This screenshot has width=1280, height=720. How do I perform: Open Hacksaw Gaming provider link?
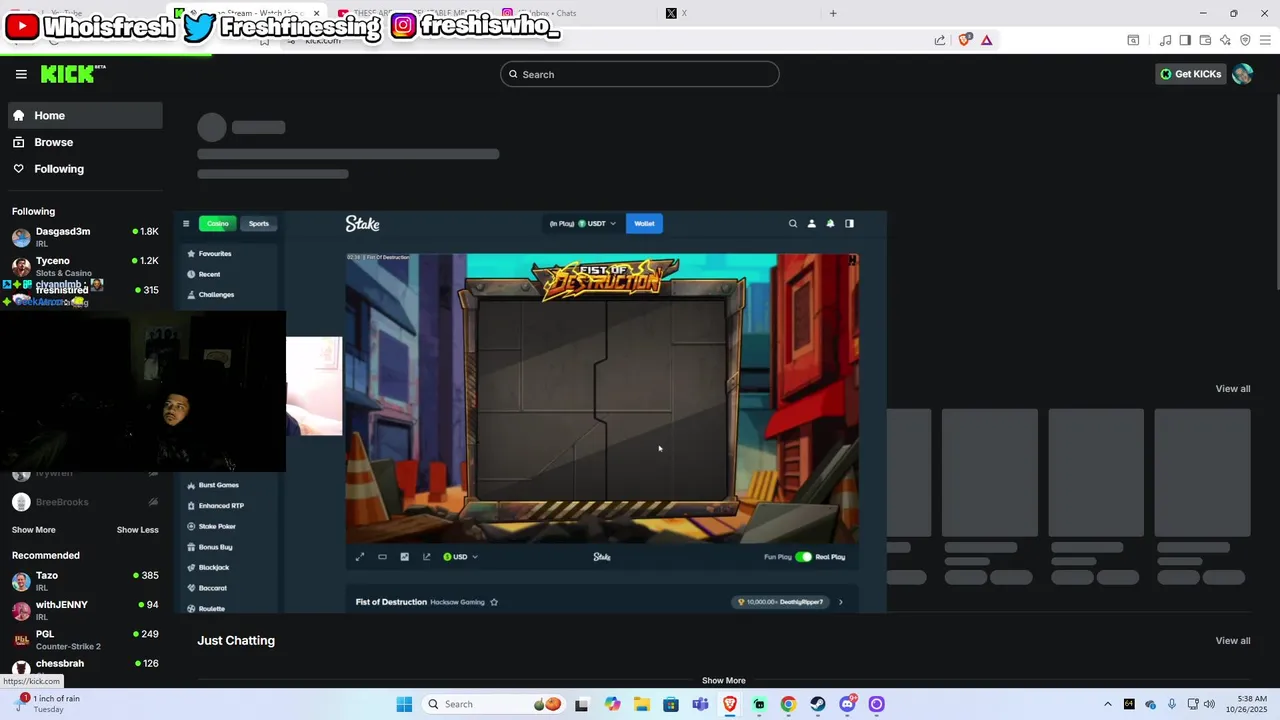[457, 602]
